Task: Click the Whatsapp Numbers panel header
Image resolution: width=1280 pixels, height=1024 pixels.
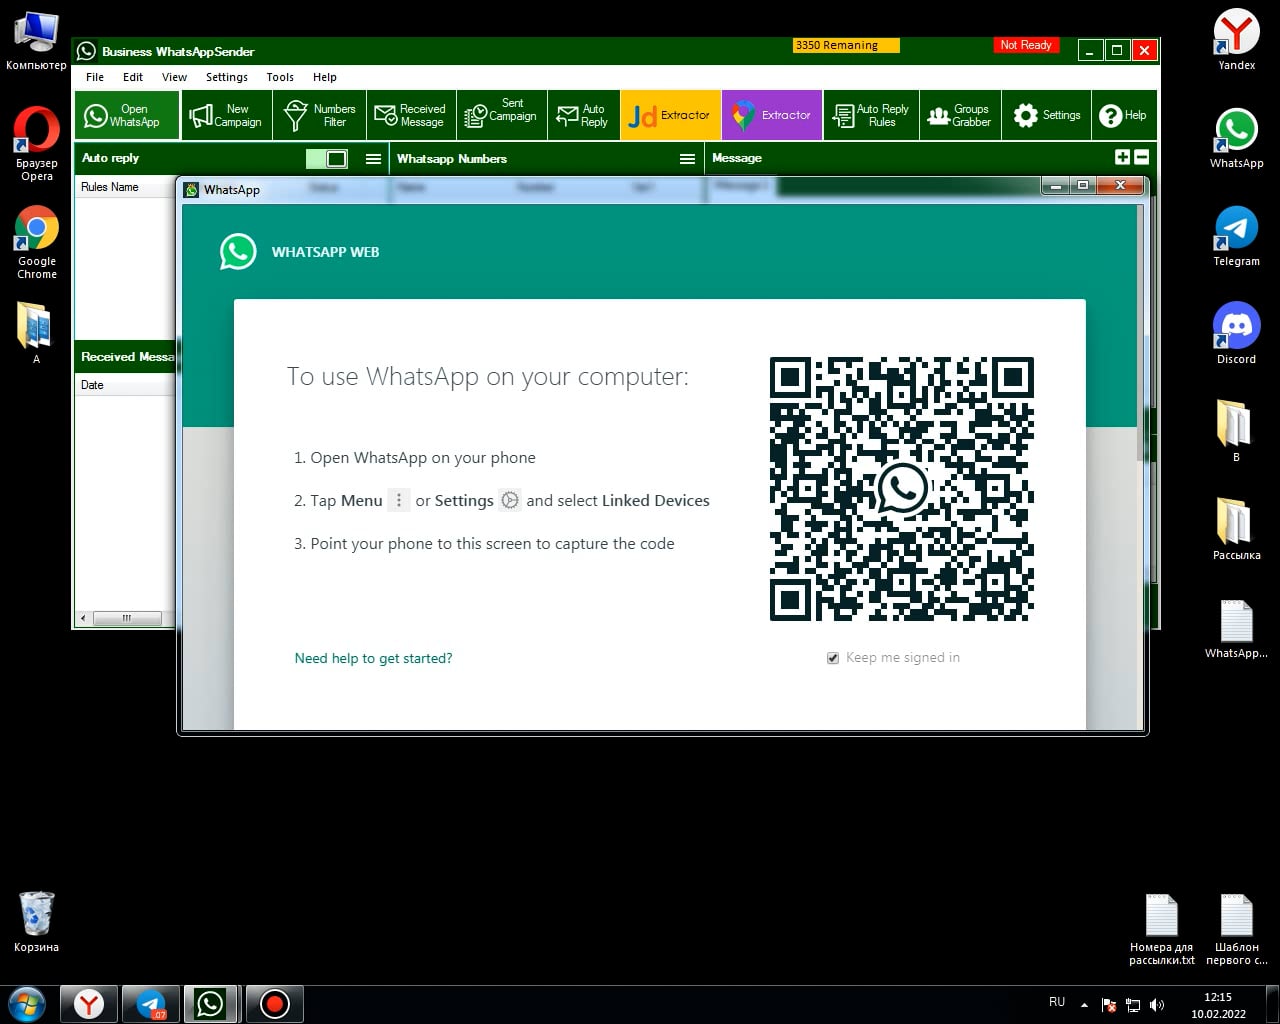Action: point(546,159)
